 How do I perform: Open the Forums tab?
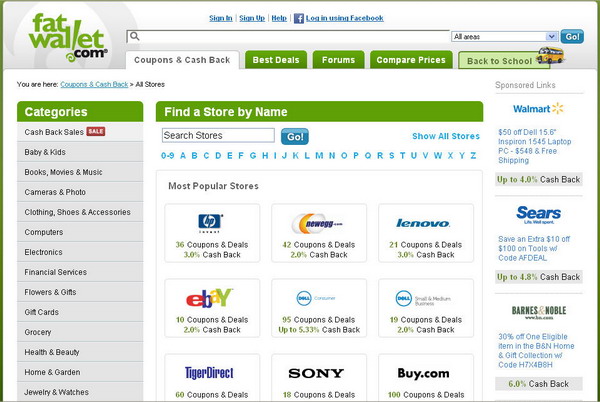tap(338, 60)
